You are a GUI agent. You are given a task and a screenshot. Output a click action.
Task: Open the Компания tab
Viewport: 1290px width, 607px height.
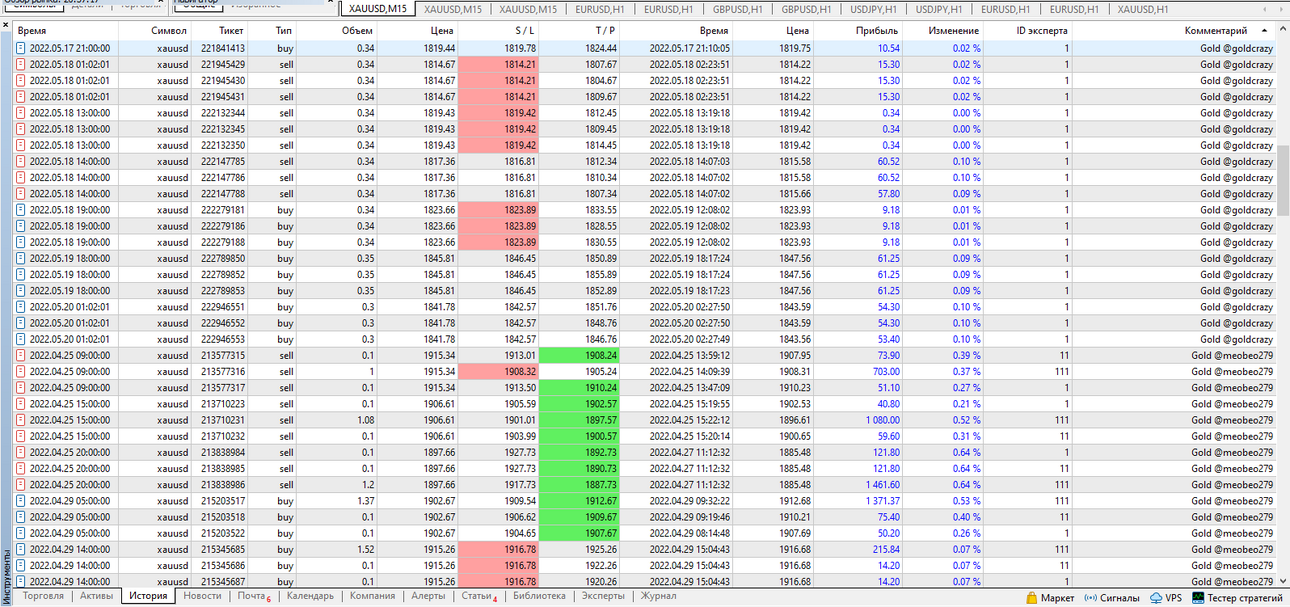pos(373,596)
